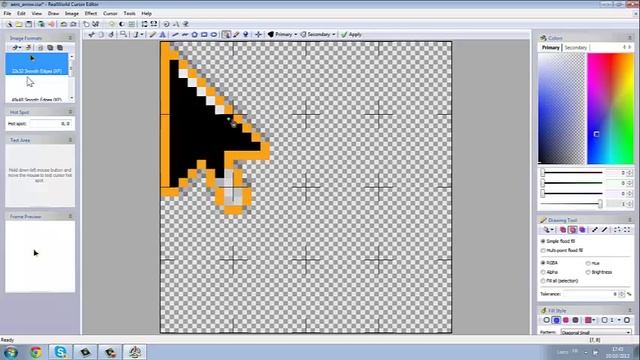The image size is (640, 360).
Task: Select the pencil tool in toolbar
Action: (x=153, y=35)
